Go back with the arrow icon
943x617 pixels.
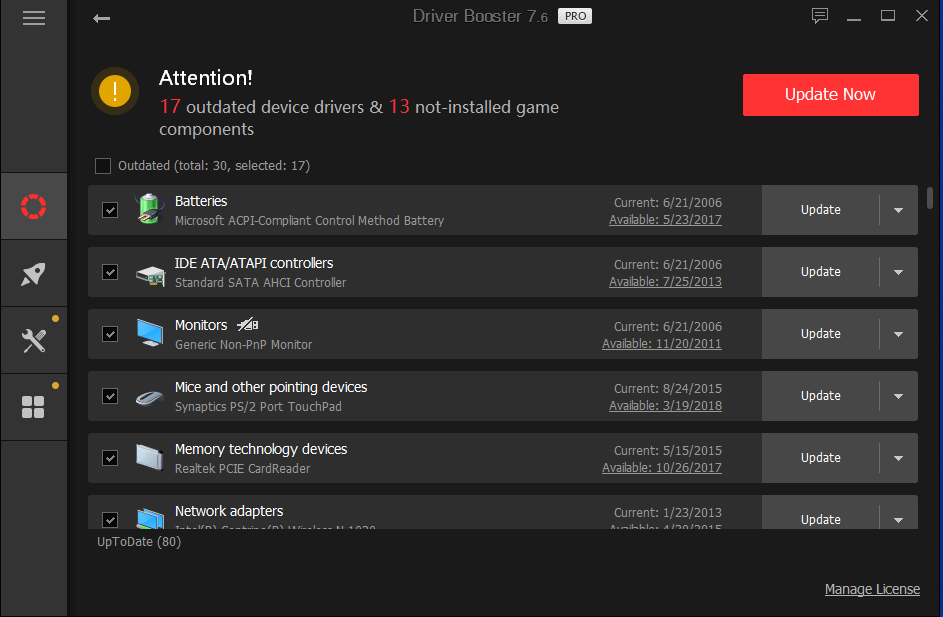point(101,19)
